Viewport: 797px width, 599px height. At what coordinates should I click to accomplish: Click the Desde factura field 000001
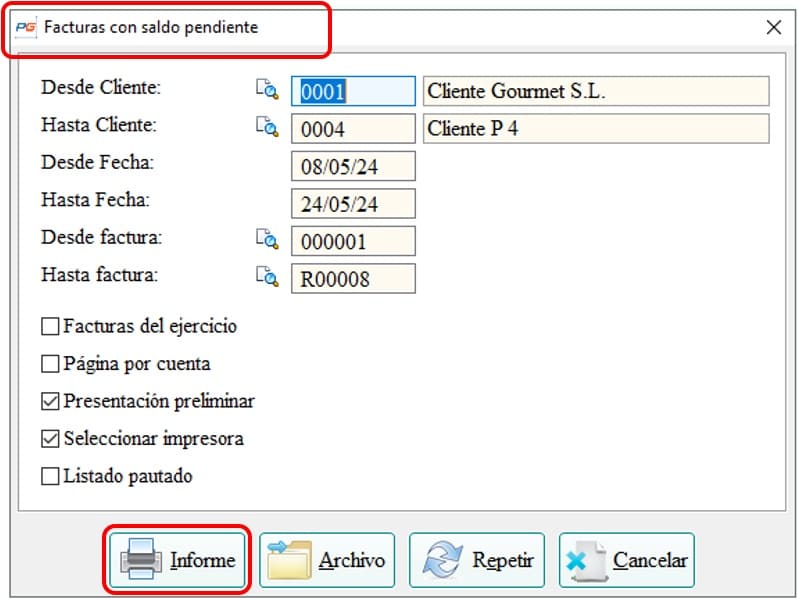click(x=353, y=241)
